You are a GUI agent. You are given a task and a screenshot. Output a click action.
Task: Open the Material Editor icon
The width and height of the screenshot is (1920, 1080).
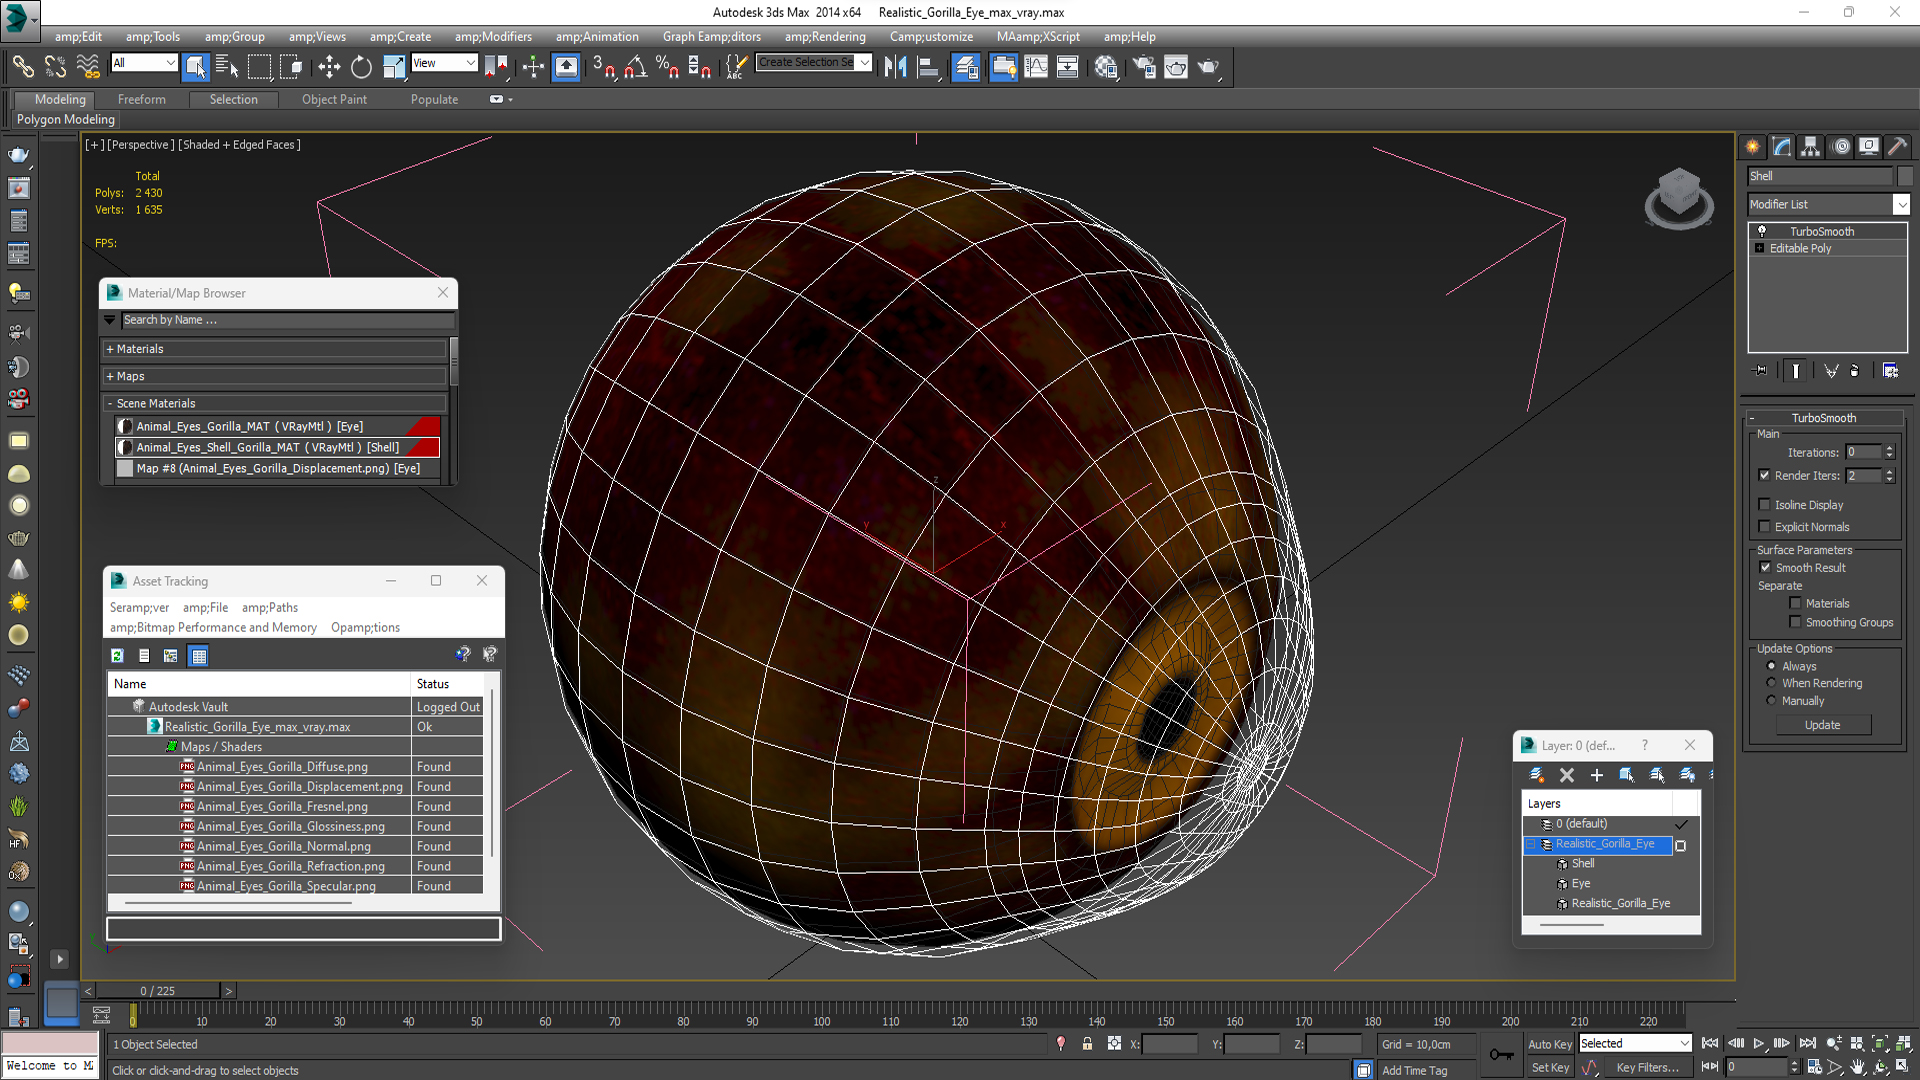[1105, 67]
